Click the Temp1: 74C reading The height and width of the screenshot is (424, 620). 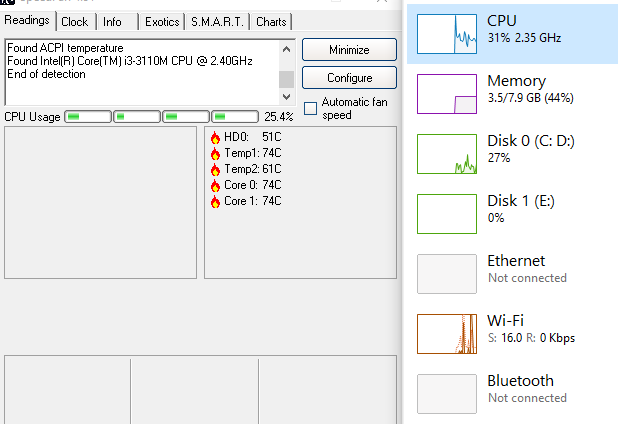(x=253, y=153)
